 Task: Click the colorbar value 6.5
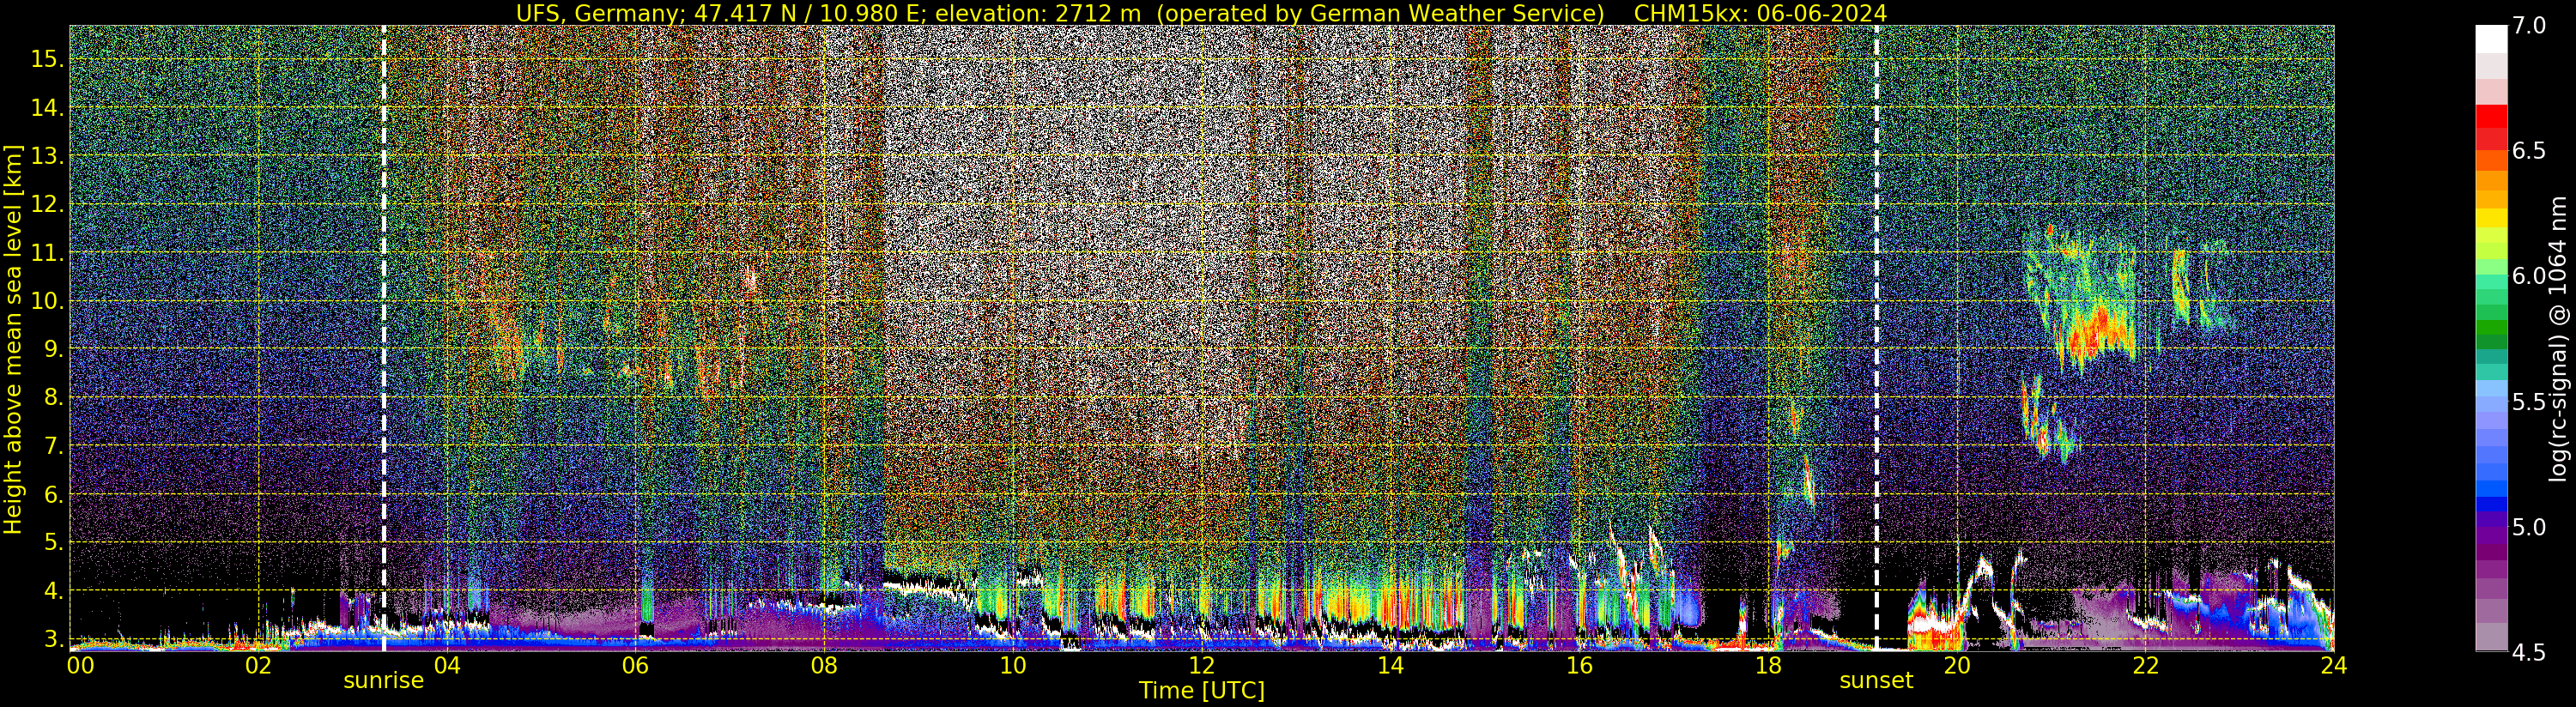2529,151
